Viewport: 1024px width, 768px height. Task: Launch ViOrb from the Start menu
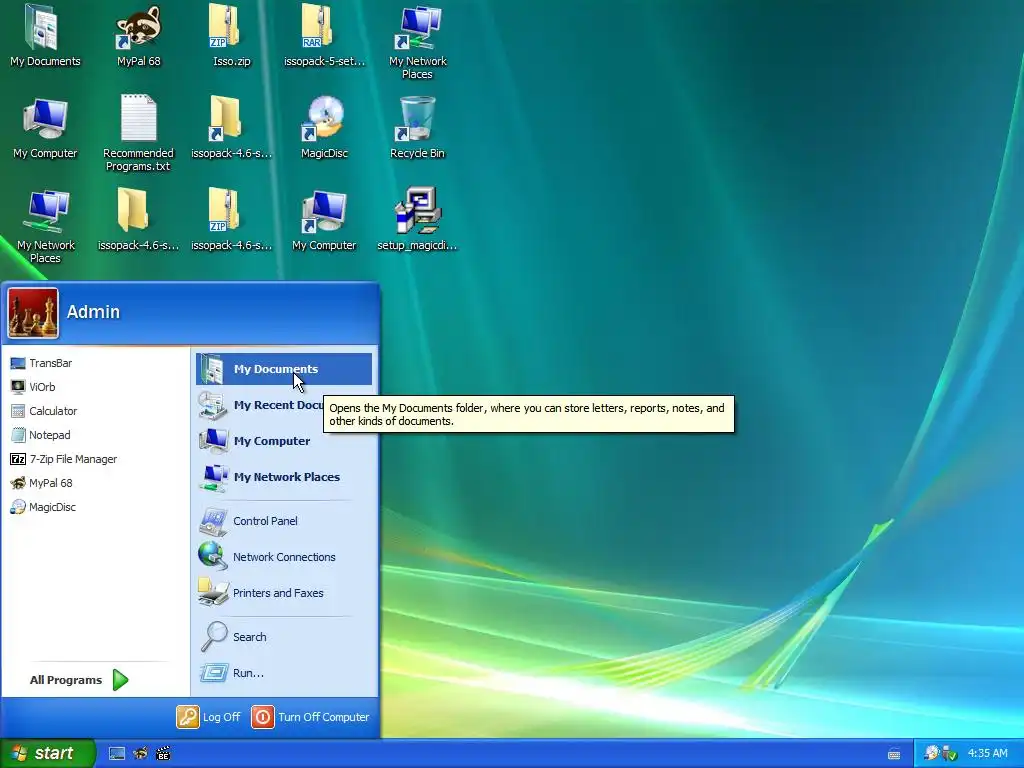tap(34, 387)
